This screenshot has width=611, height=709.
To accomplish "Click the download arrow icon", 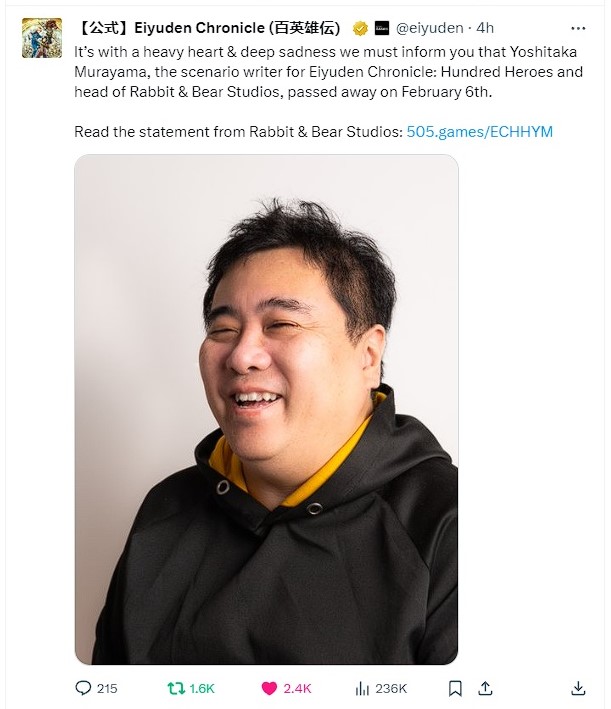I will [578, 688].
